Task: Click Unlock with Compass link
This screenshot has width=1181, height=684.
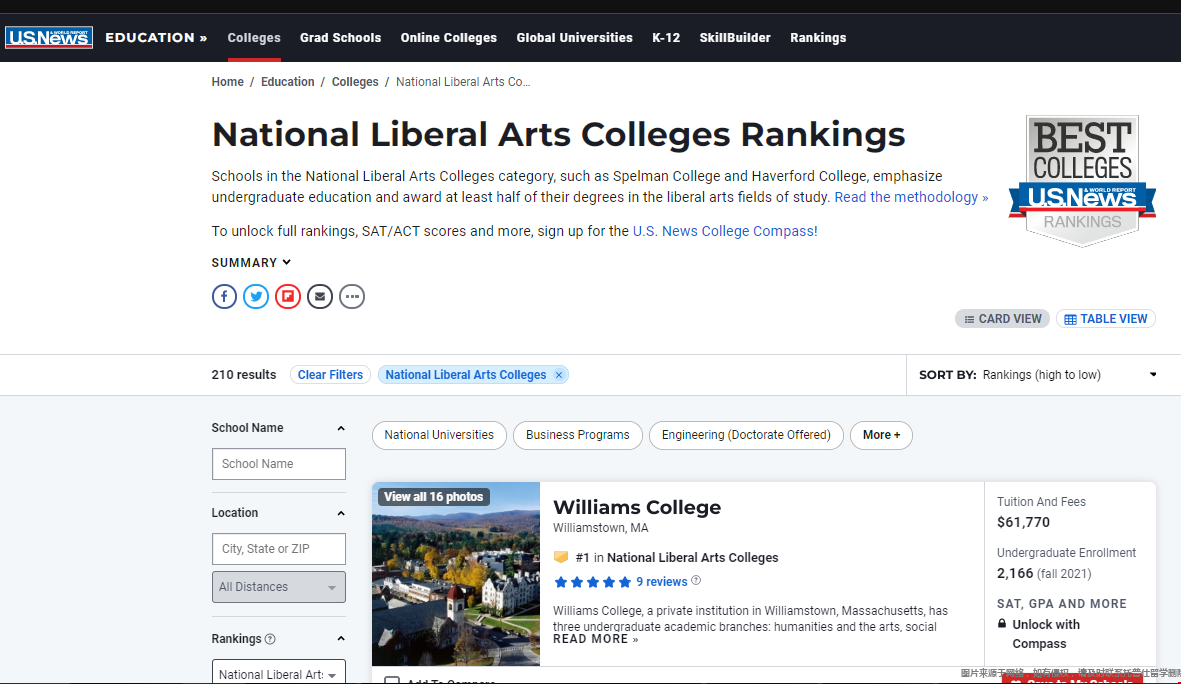Action: coord(1045,634)
